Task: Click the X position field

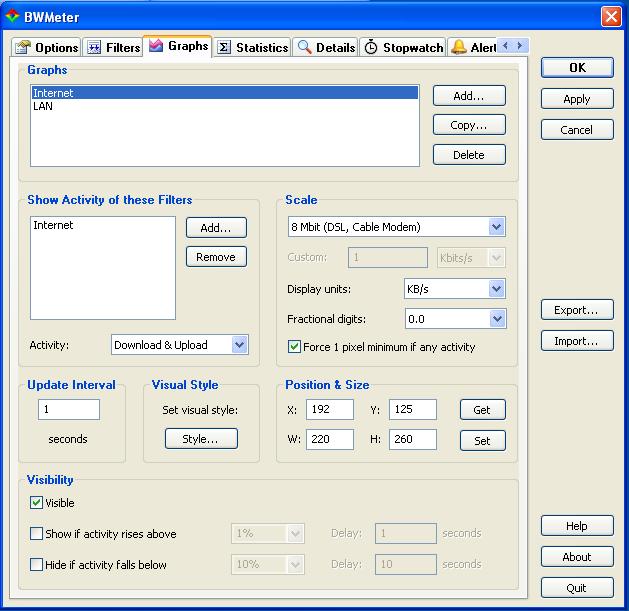Action: 330,409
